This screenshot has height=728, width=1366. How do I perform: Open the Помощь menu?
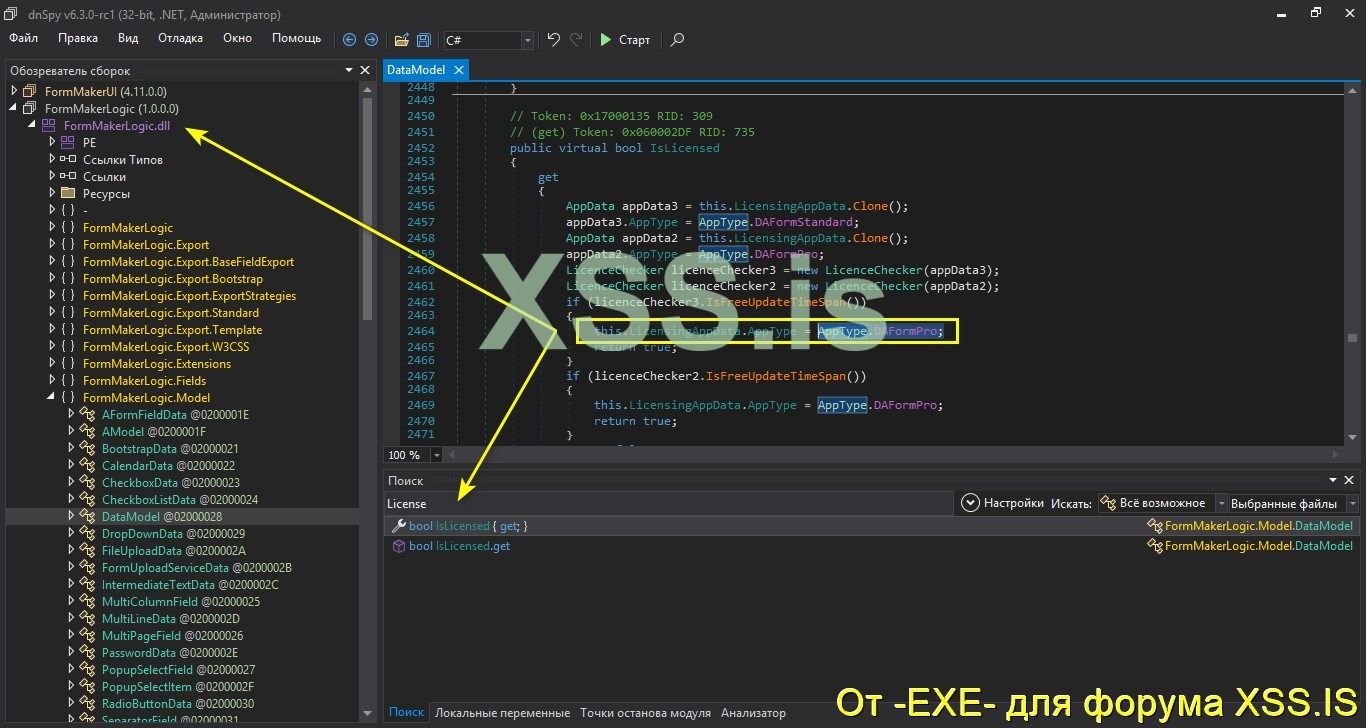[297, 38]
